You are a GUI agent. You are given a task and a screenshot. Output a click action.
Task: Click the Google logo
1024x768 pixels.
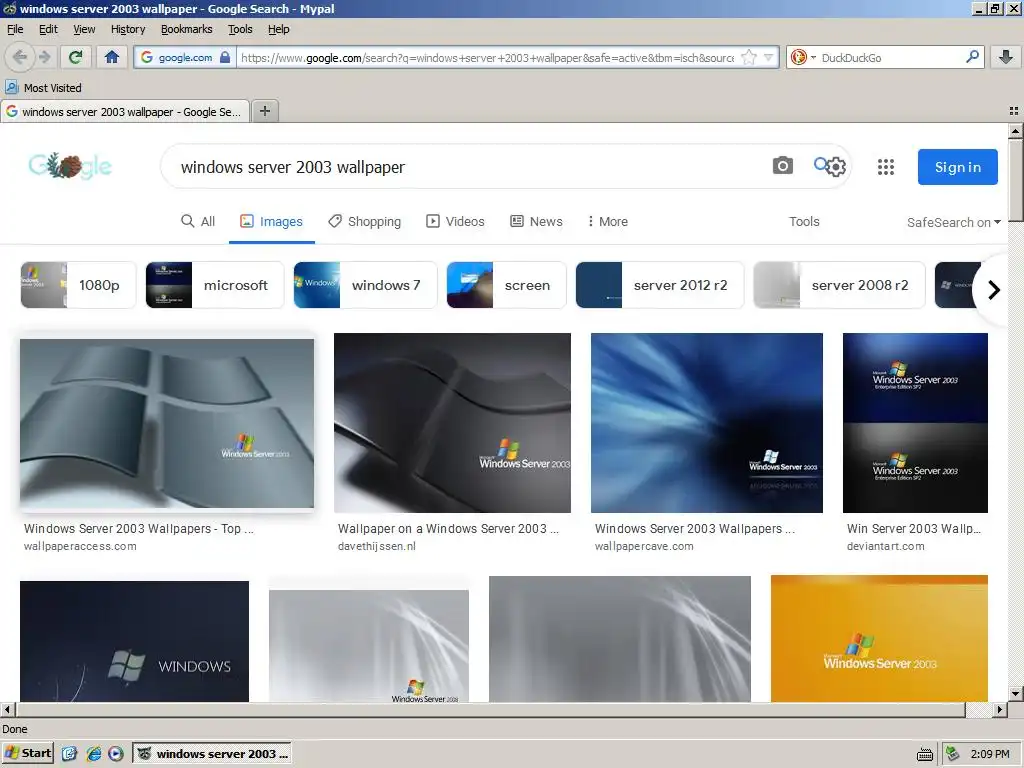tap(71, 166)
